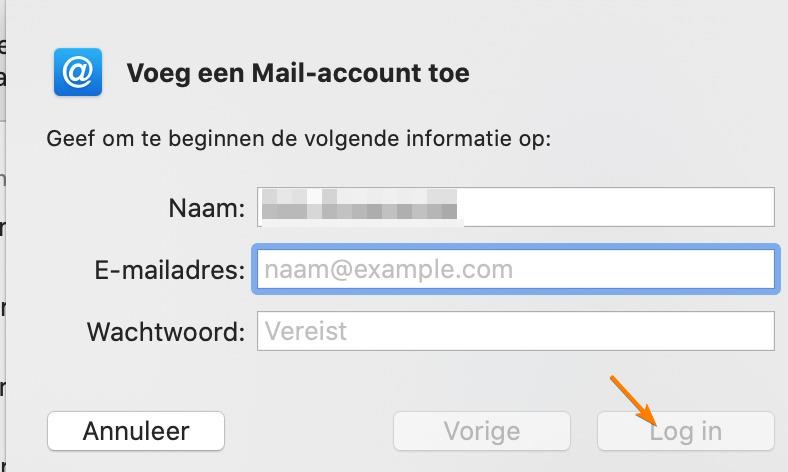Image resolution: width=788 pixels, height=472 pixels.
Task: Click empty area right of blurred name
Action: pos(618,207)
